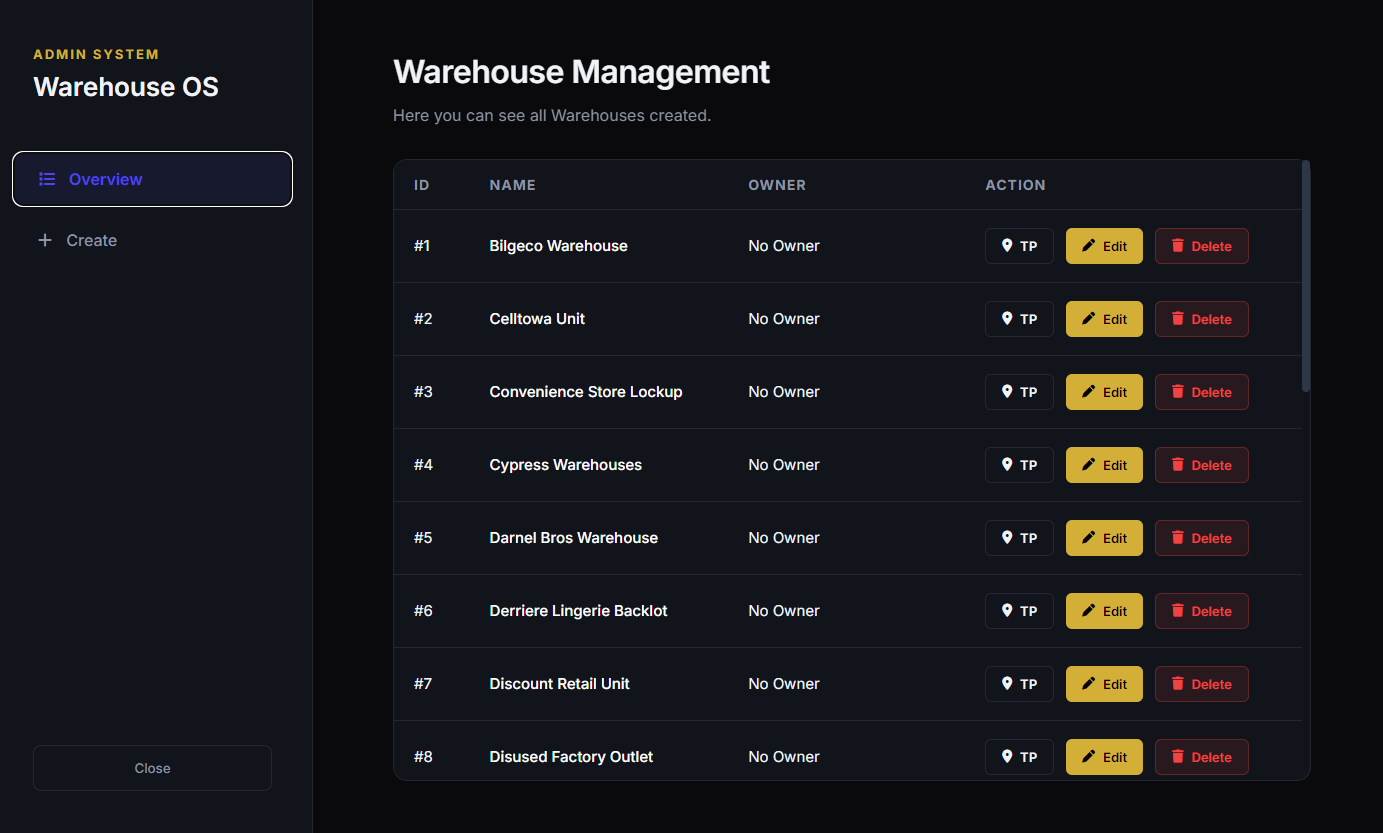Viewport: 1383px width, 833px height.
Task: Click the pencil icon for Convenience Store Lockup
Action: pyautogui.click(x=1089, y=392)
